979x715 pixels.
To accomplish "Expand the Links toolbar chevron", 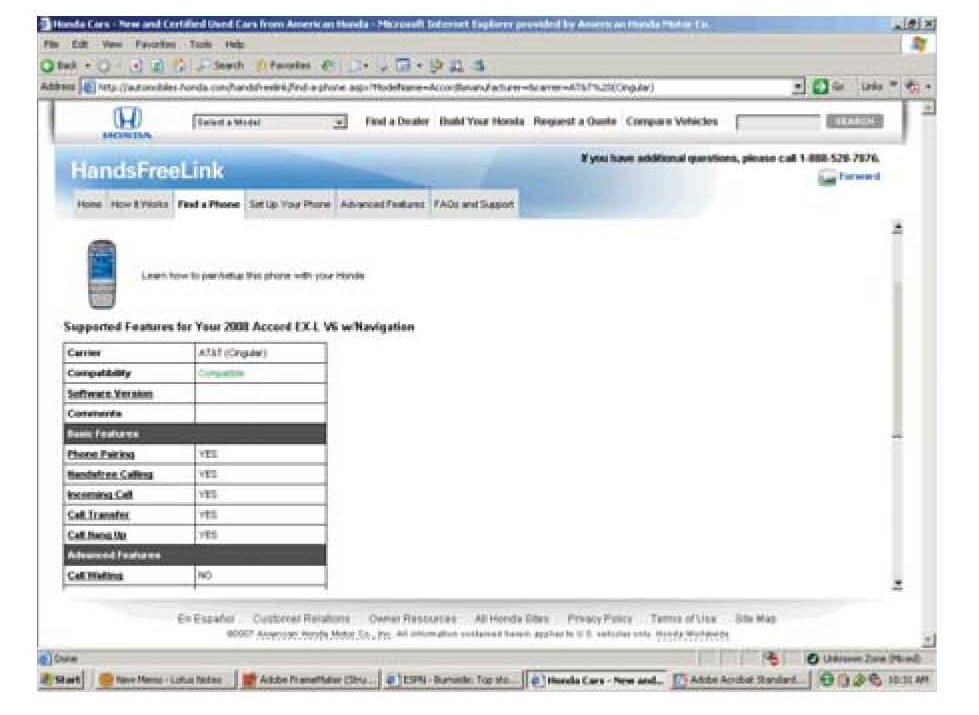I will tap(896, 87).
